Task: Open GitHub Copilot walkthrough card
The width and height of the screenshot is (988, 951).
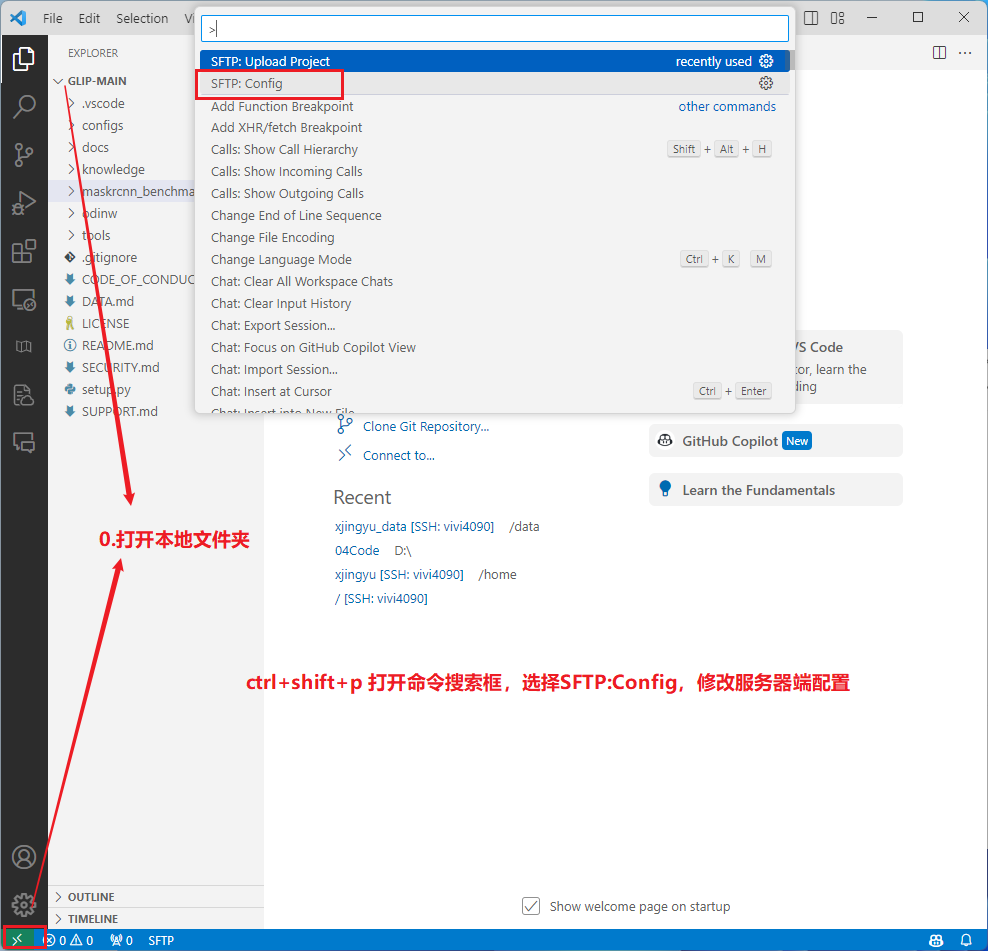Action: click(776, 441)
